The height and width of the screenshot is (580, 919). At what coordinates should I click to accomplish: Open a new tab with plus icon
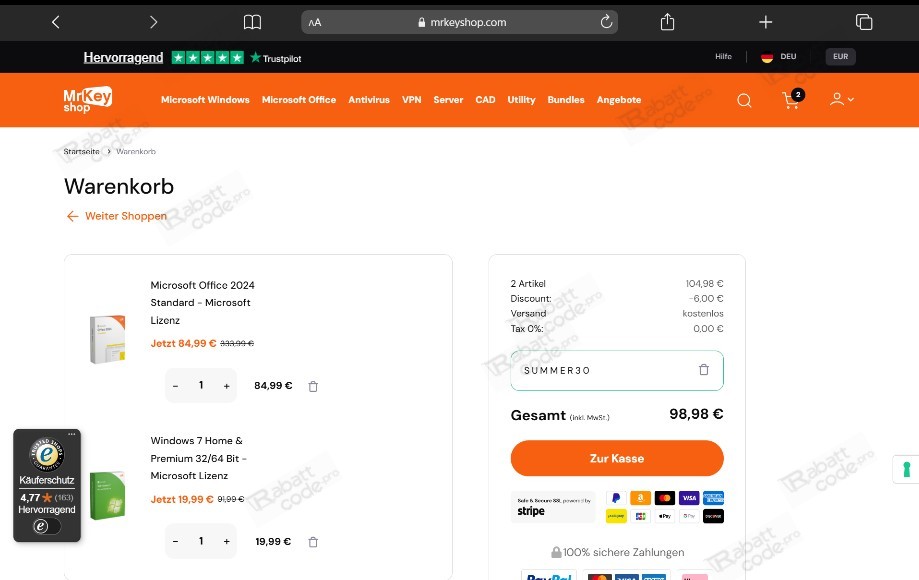765,22
